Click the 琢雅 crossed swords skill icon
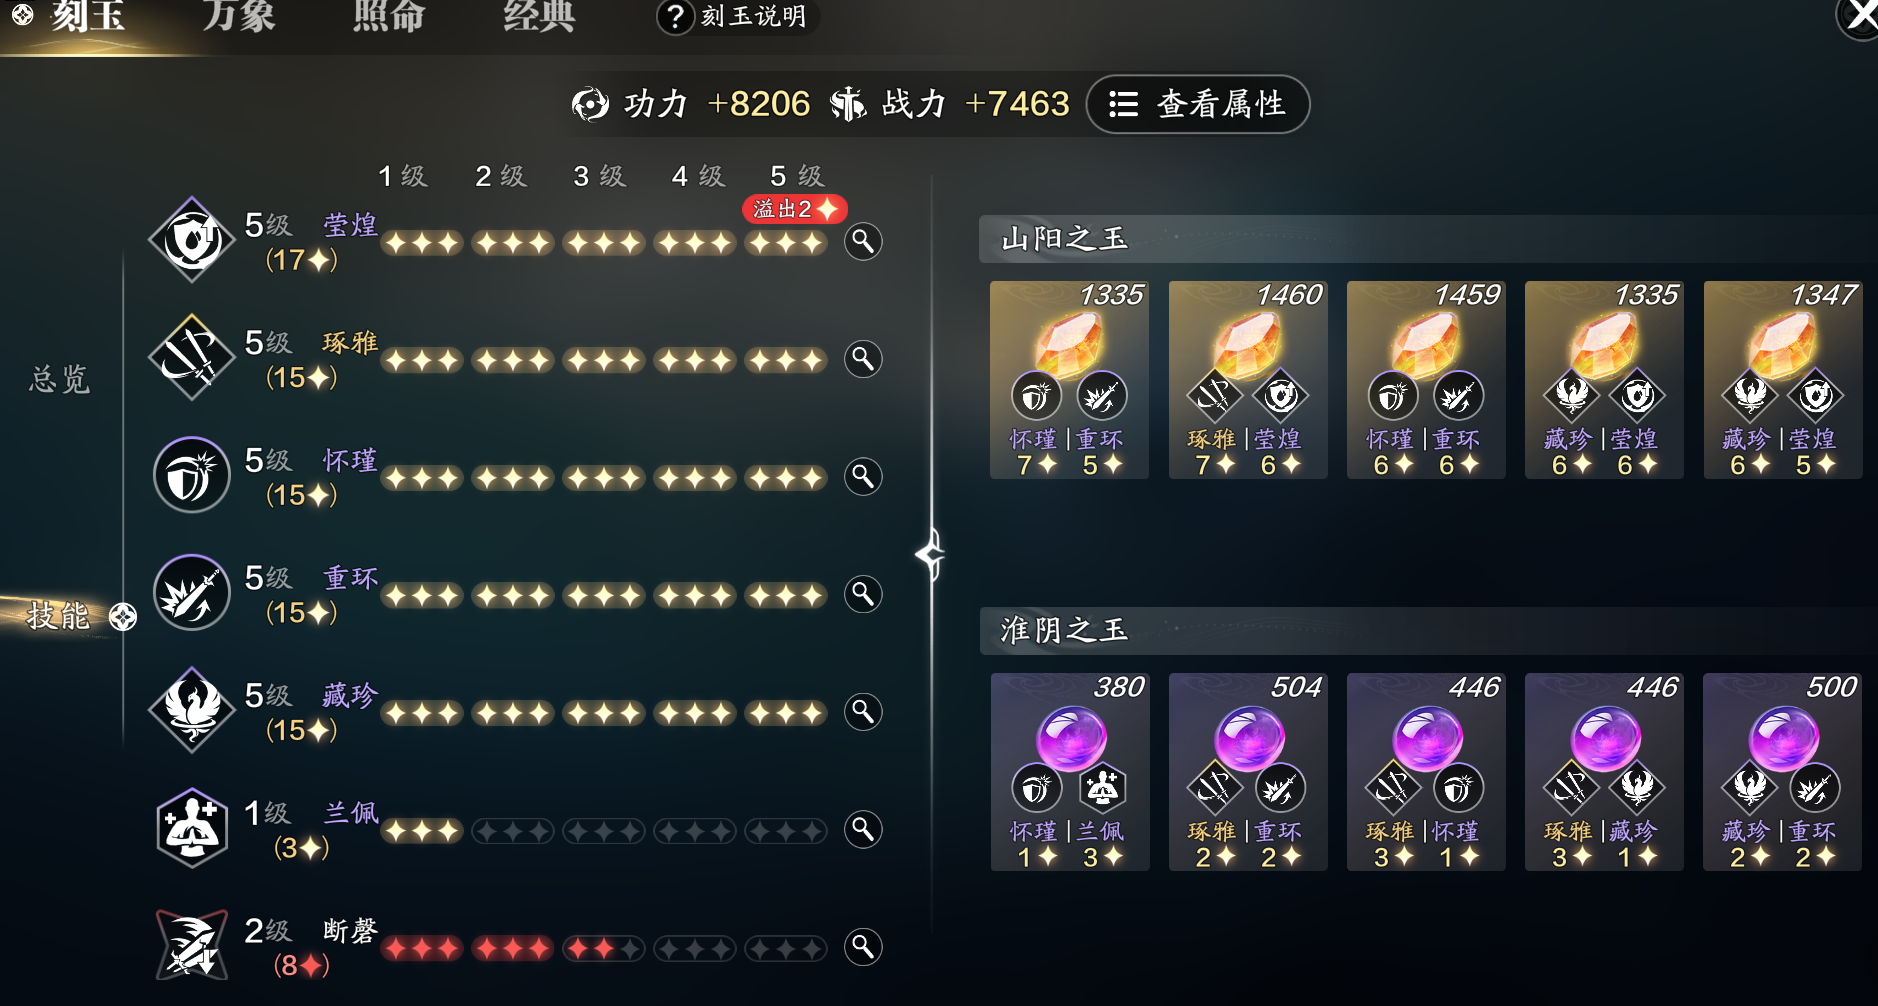 point(192,357)
